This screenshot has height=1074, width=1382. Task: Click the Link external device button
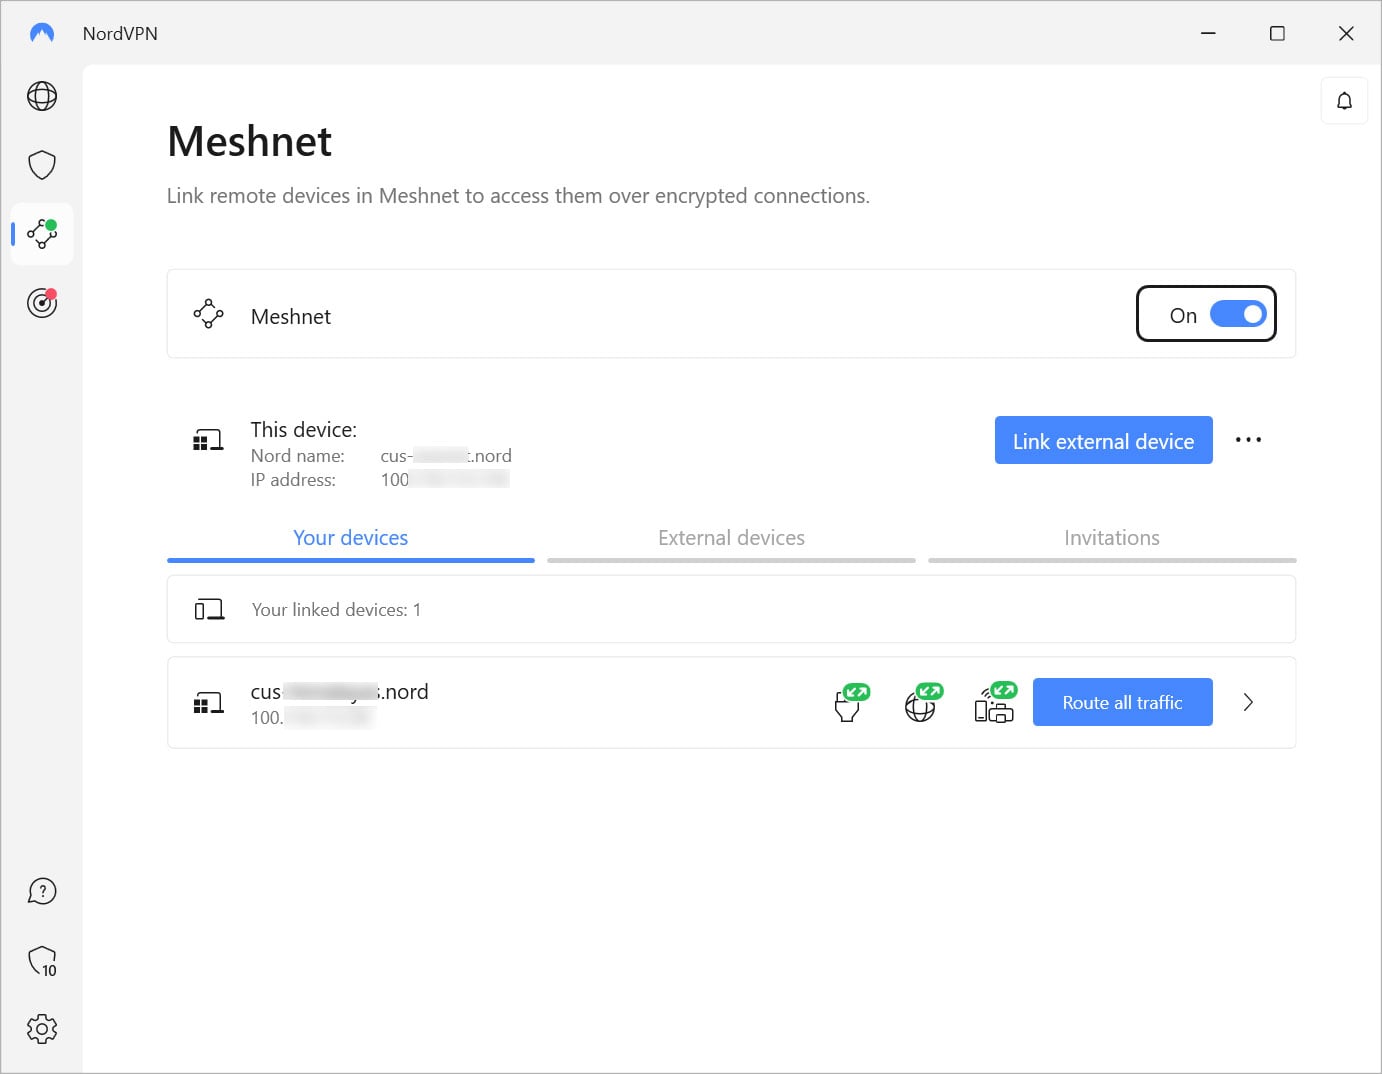point(1103,440)
